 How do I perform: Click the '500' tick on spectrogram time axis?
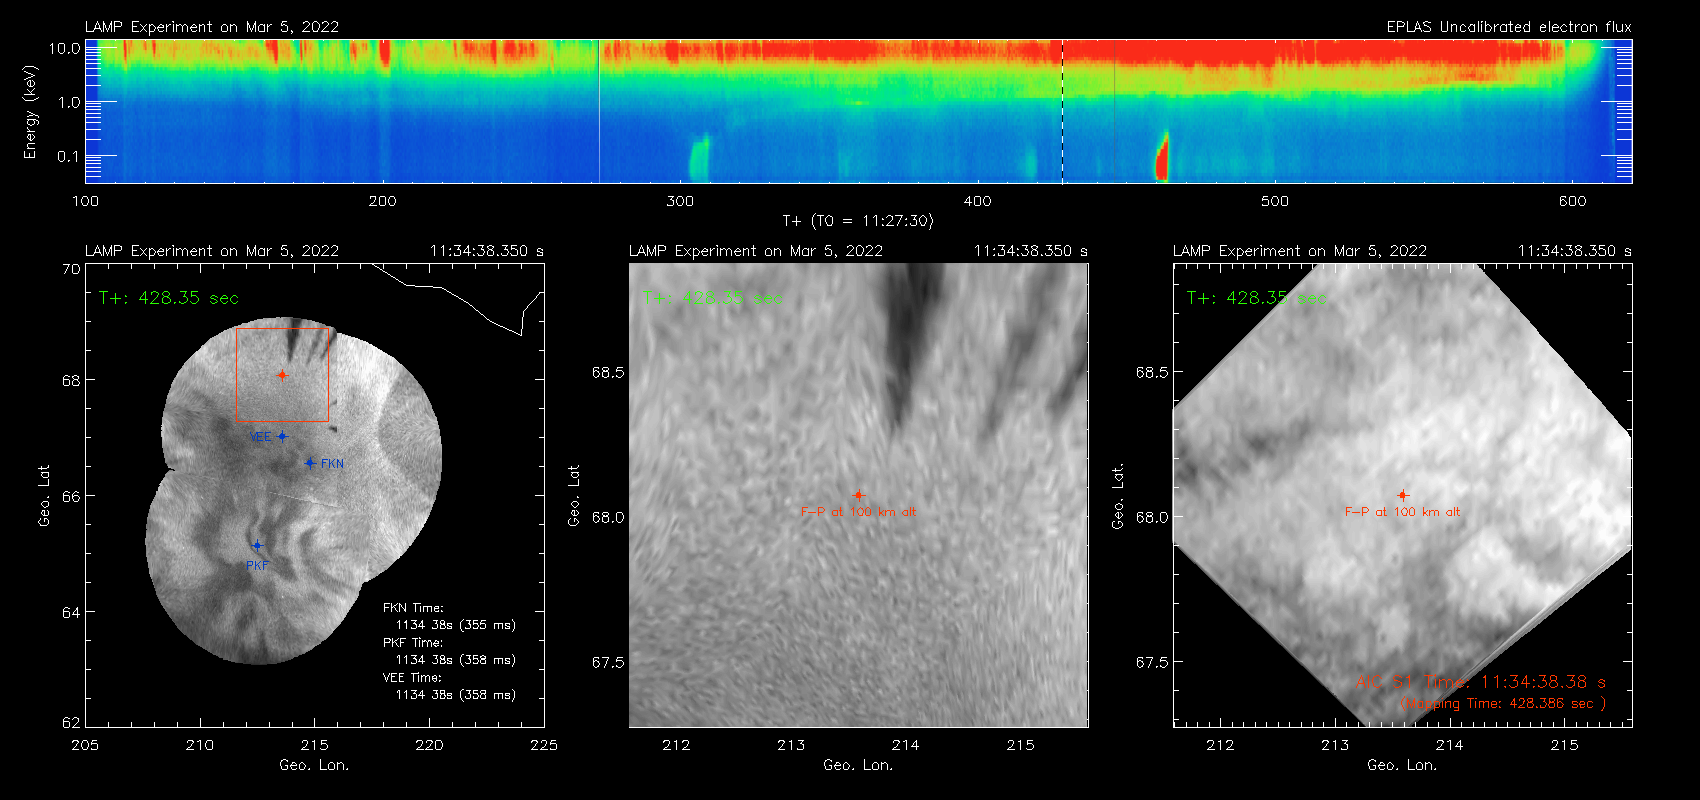1275,201
